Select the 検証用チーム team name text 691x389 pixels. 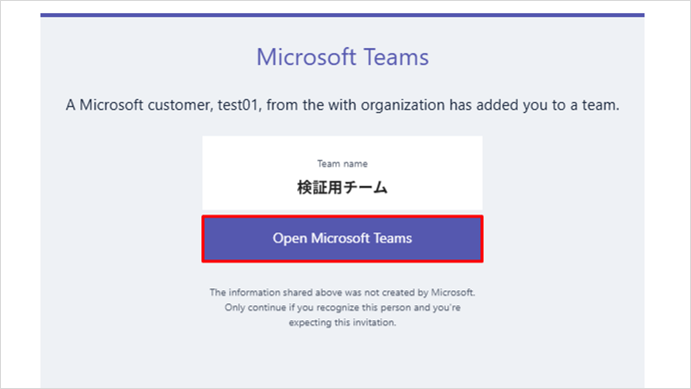342,188
